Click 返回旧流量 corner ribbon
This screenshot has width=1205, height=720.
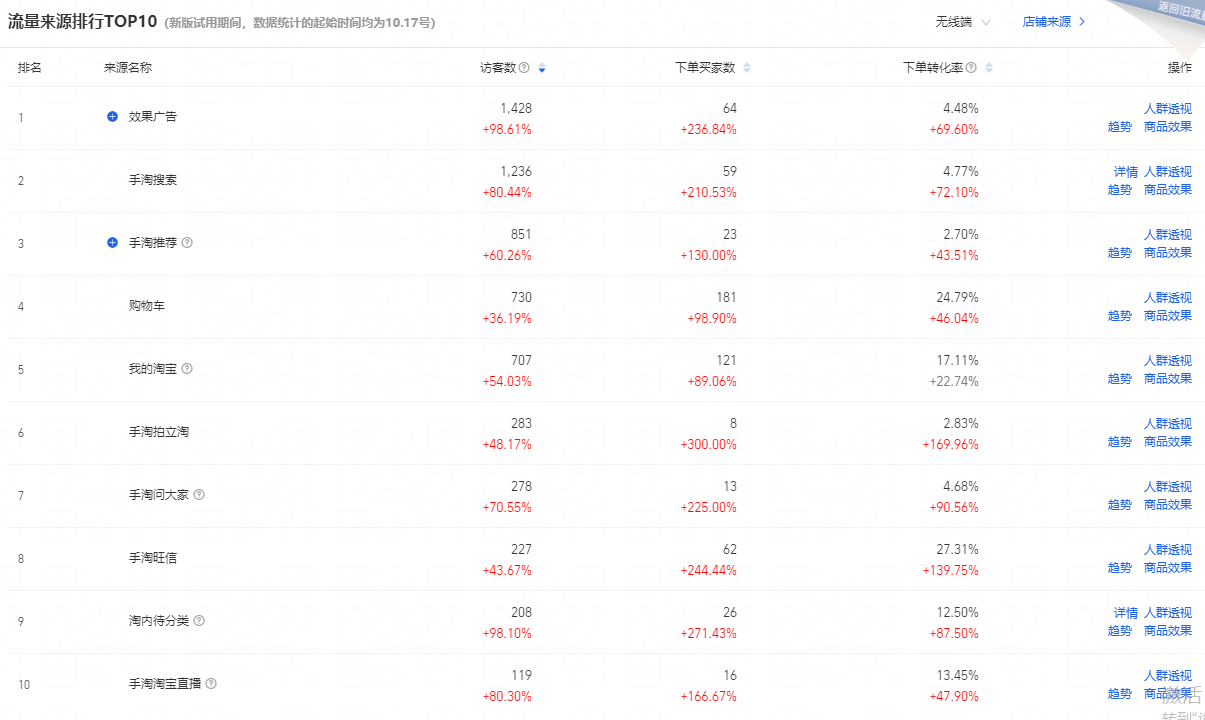tap(1178, 10)
